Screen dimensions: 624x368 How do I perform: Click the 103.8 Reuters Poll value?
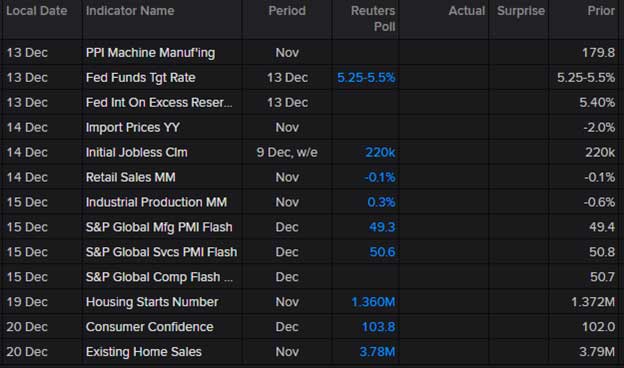[x=378, y=327]
